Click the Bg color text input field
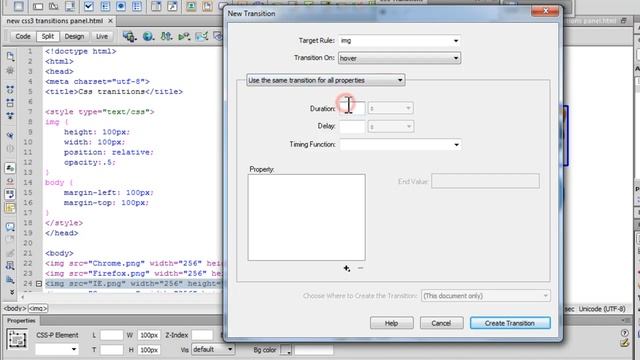 (x=313, y=350)
